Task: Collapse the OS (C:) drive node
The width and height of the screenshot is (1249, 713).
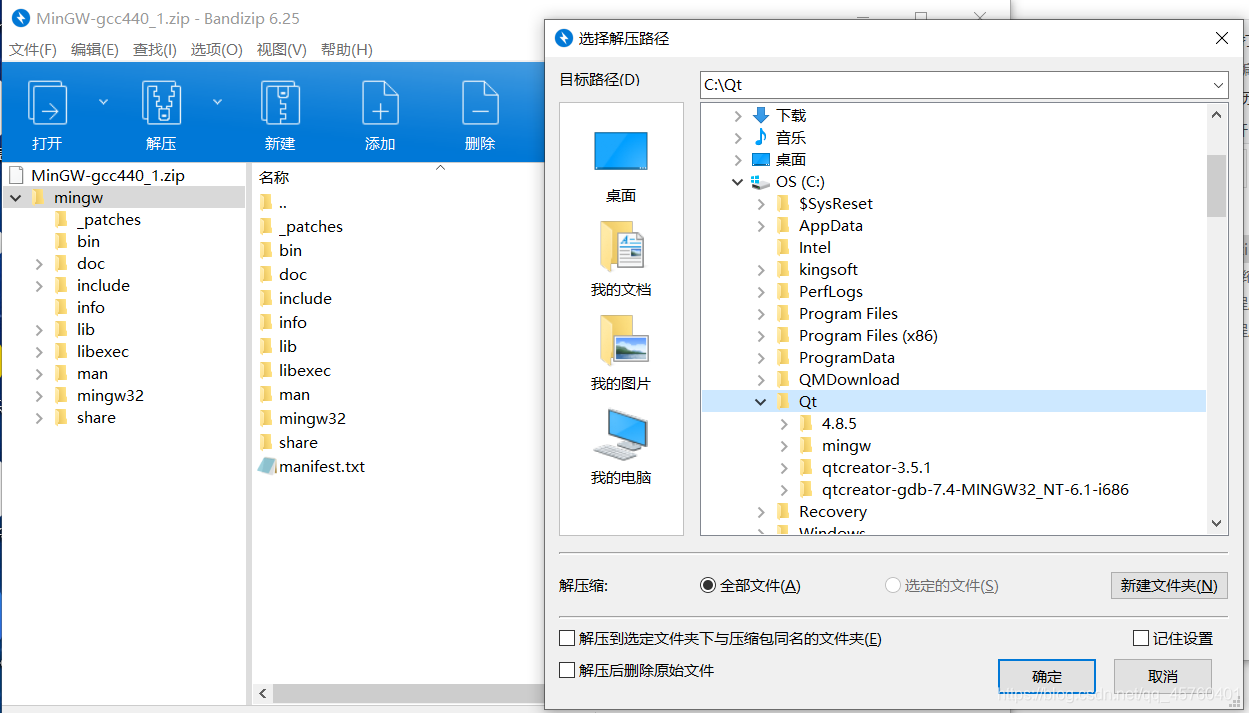Action: tap(738, 182)
